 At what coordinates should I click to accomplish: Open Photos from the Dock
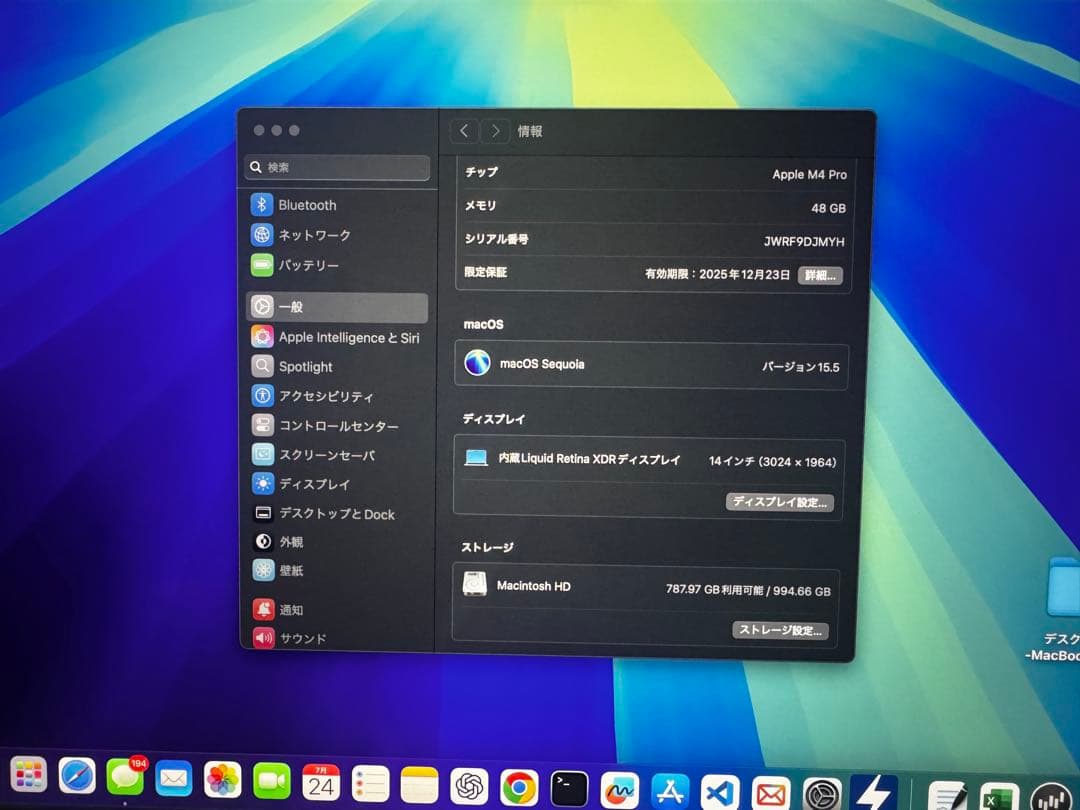point(222,780)
